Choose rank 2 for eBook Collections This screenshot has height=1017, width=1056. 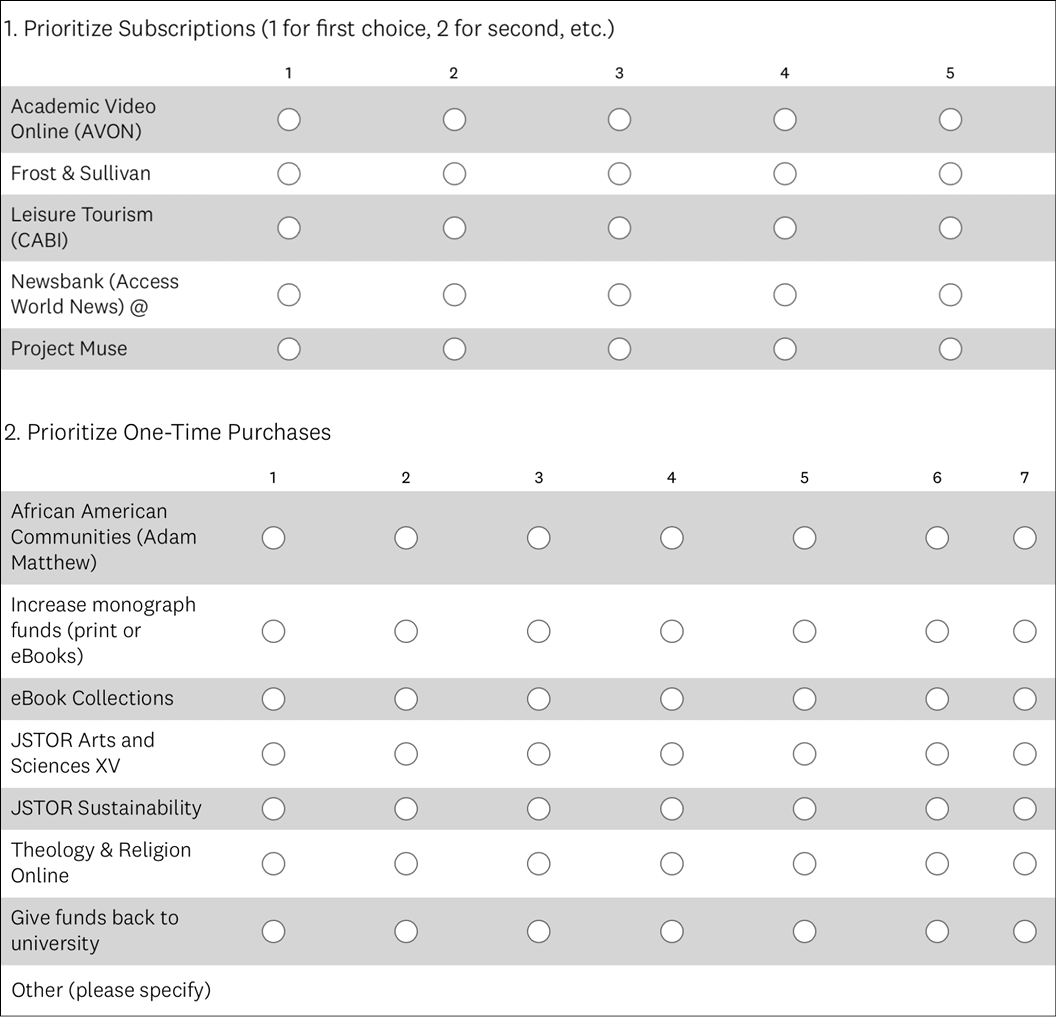point(406,699)
